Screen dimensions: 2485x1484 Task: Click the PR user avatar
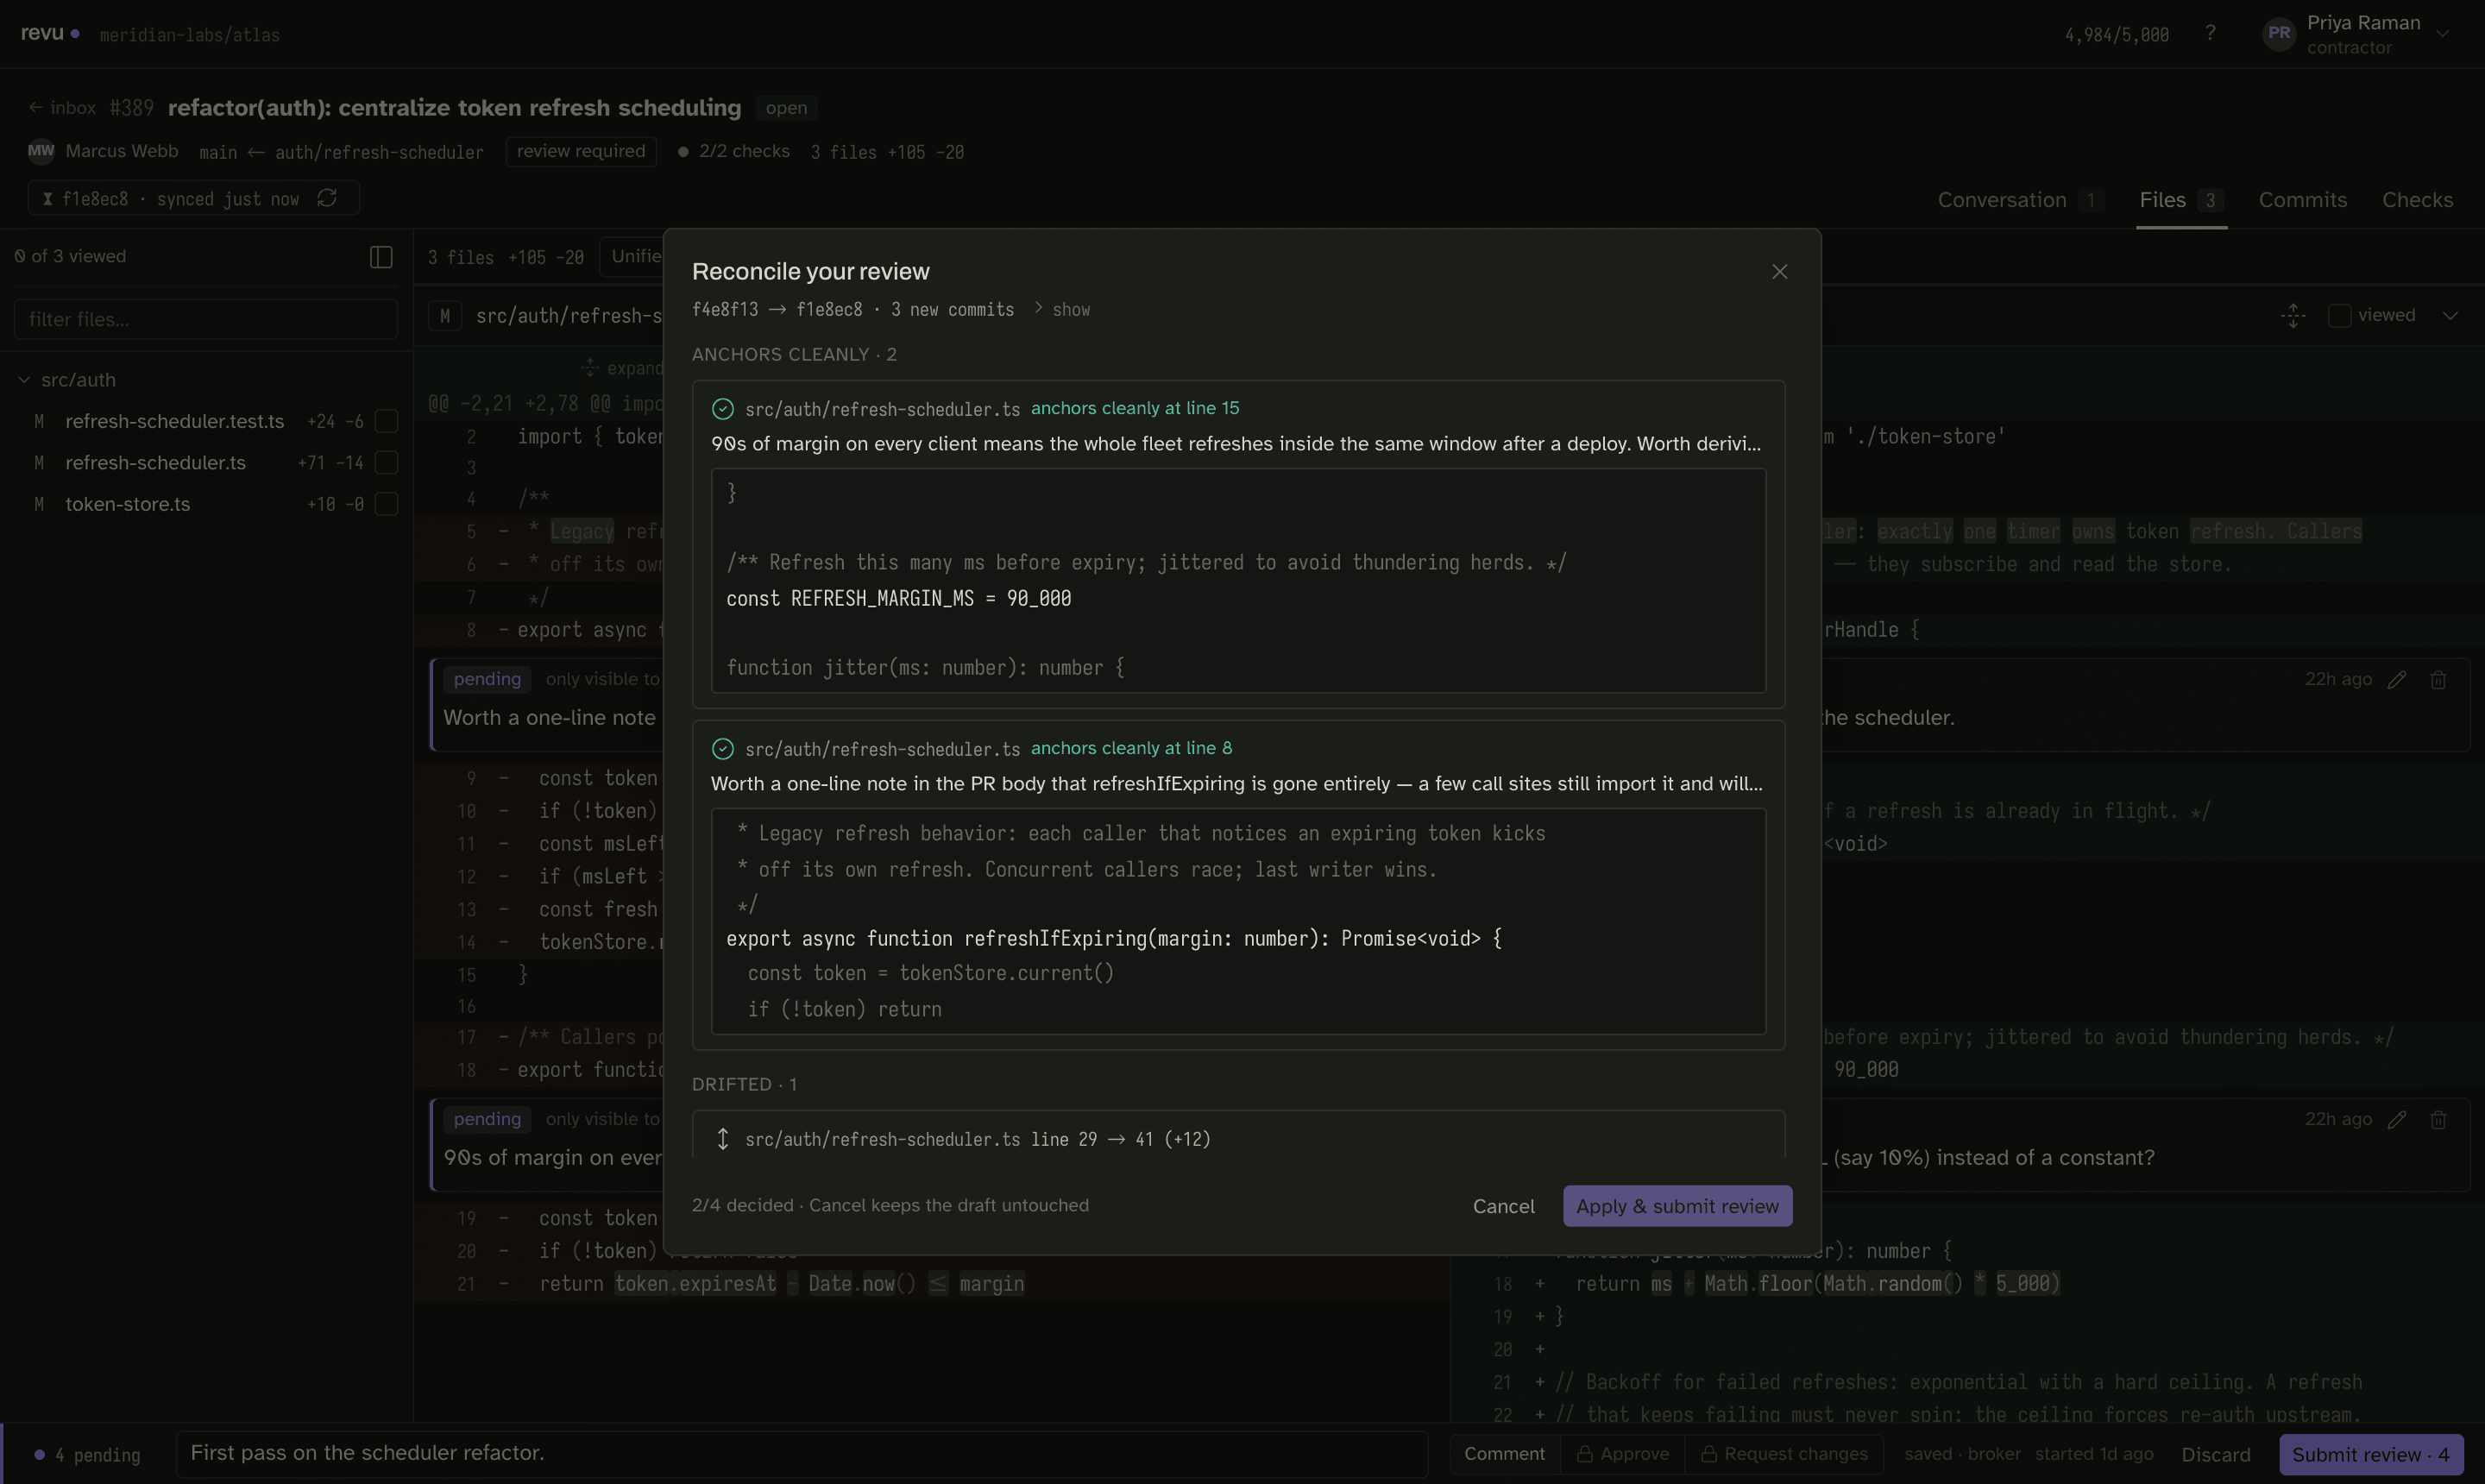[x=2278, y=33]
